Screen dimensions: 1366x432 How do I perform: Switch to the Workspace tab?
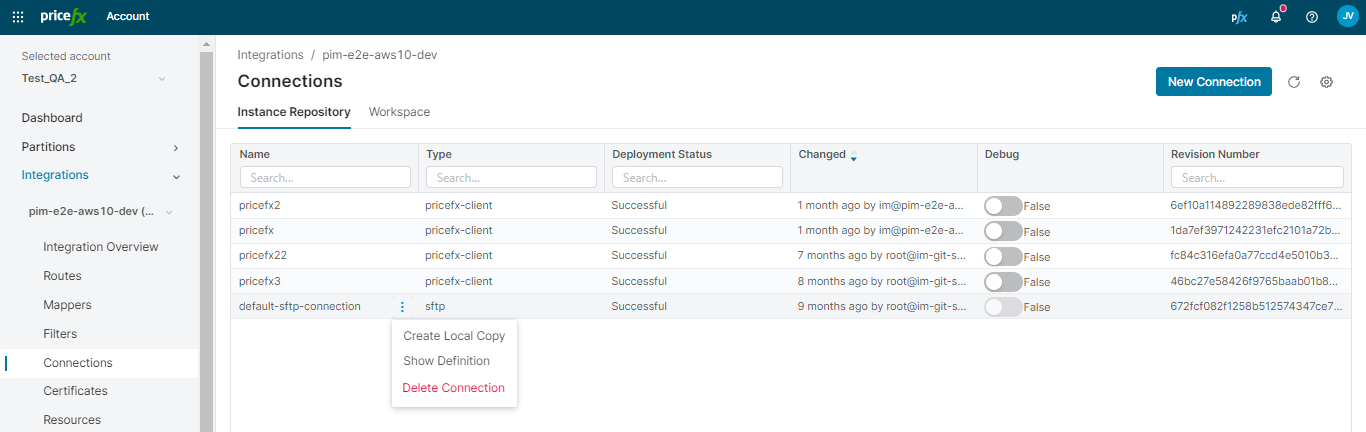click(399, 112)
